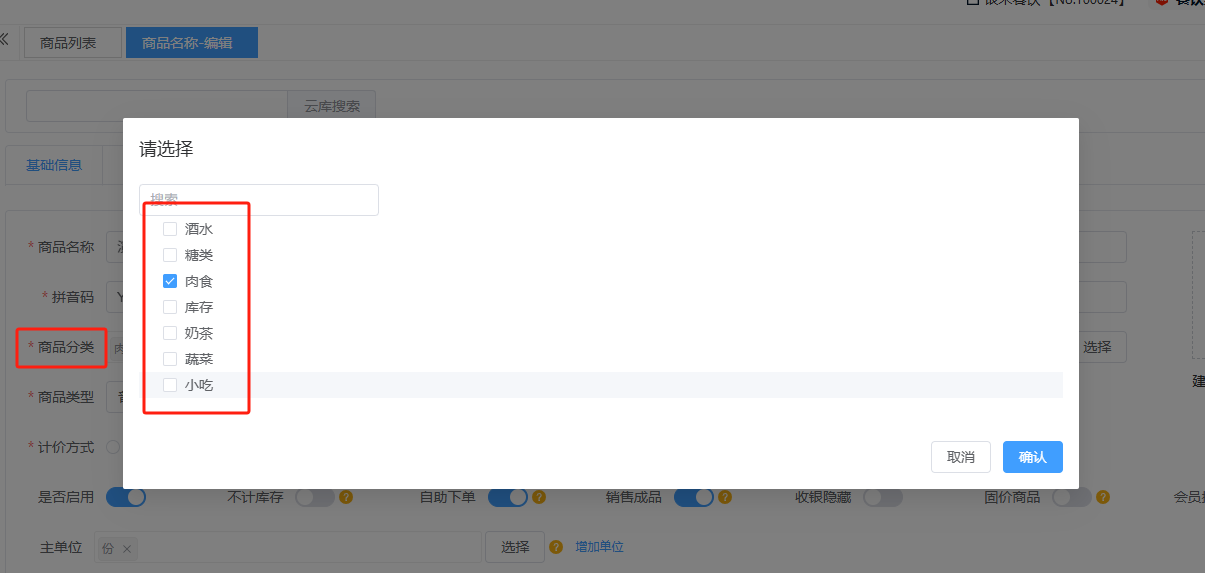Click help icon next to 不计库存
The height and width of the screenshot is (573, 1205).
tap(346, 497)
